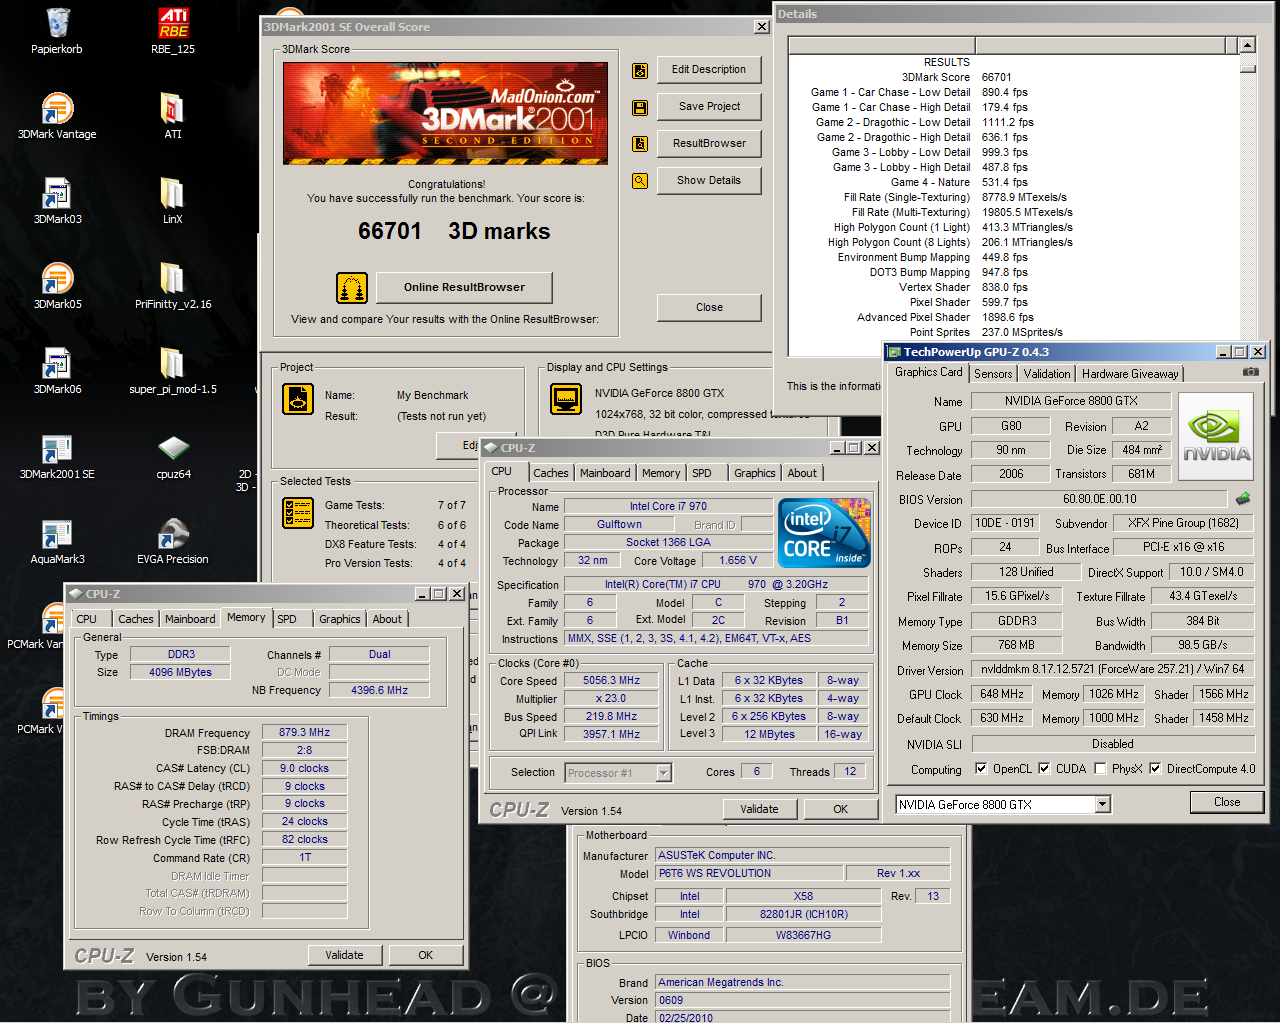Click the floppy icon beside Save Project
The width and height of the screenshot is (1280, 1024).
(640, 107)
